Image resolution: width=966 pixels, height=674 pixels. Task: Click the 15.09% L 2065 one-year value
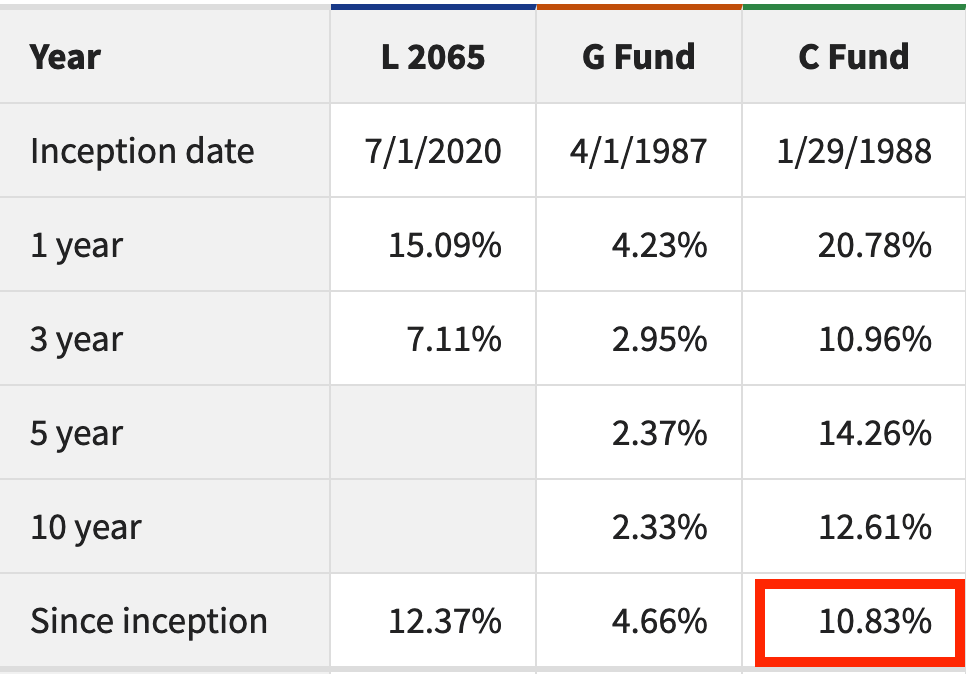(x=445, y=245)
